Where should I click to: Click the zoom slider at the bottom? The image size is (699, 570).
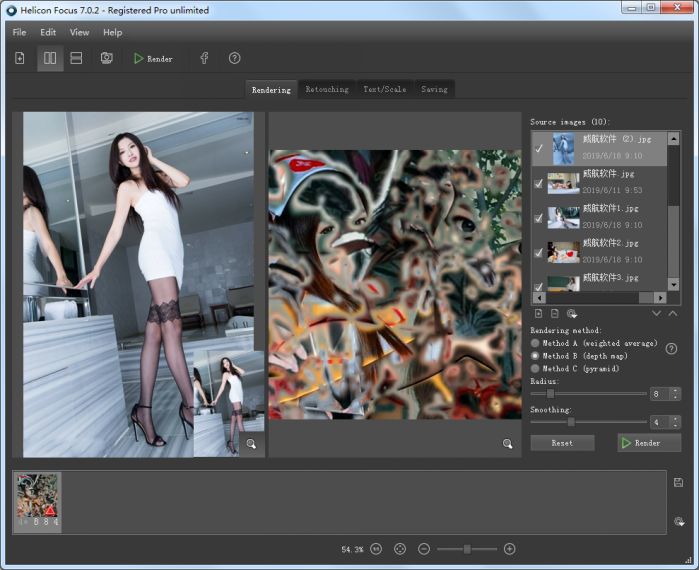click(x=466, y=549)
